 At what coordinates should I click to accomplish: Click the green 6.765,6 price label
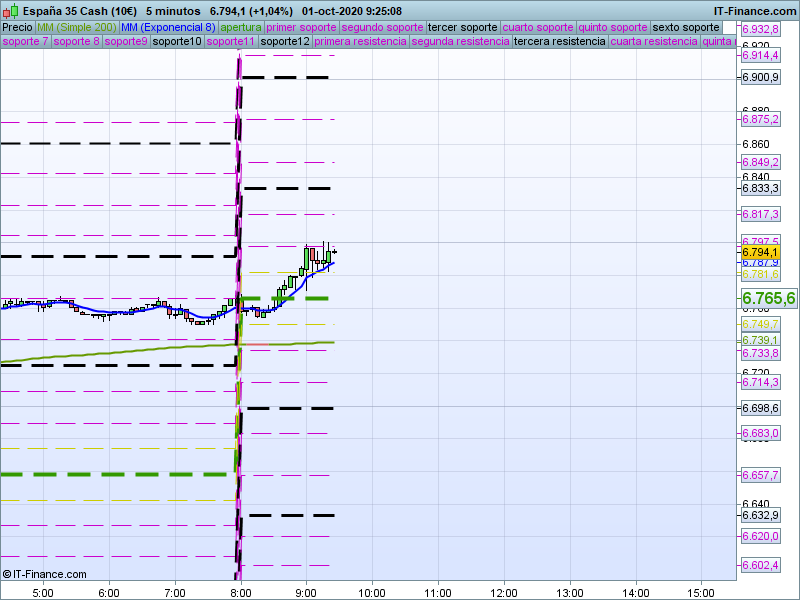767,298
